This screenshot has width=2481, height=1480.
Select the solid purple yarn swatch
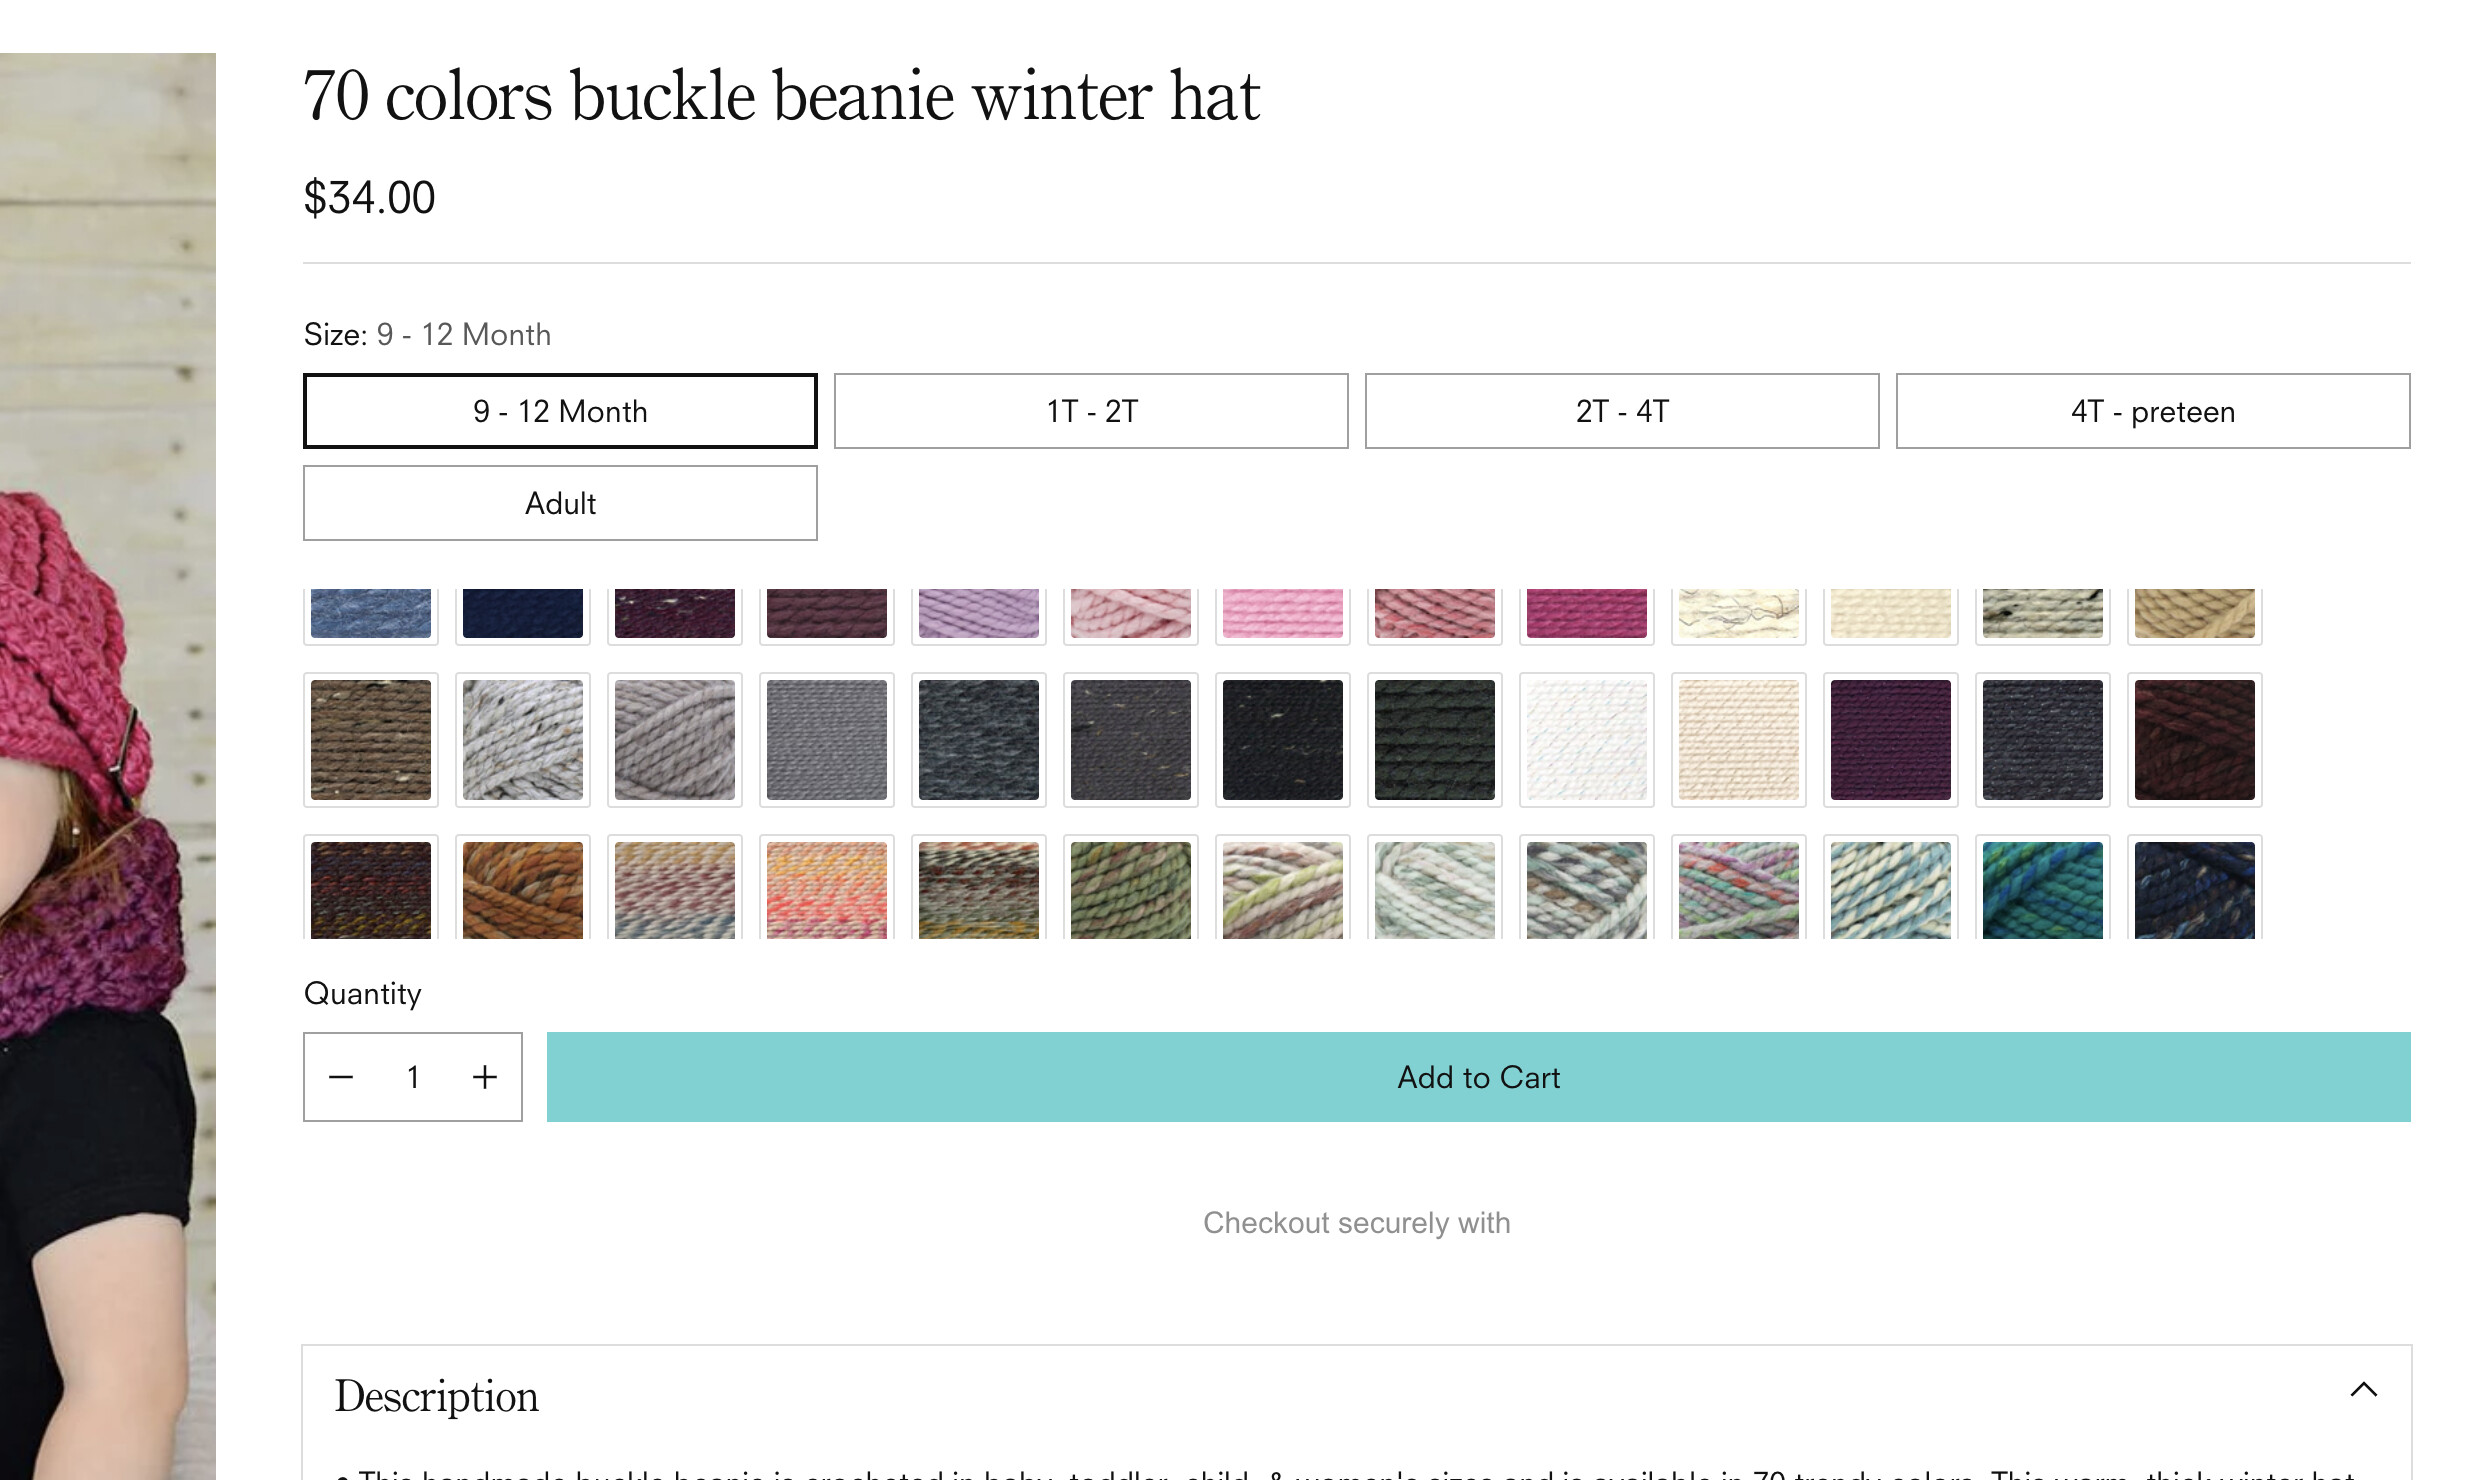point(1890,740)
